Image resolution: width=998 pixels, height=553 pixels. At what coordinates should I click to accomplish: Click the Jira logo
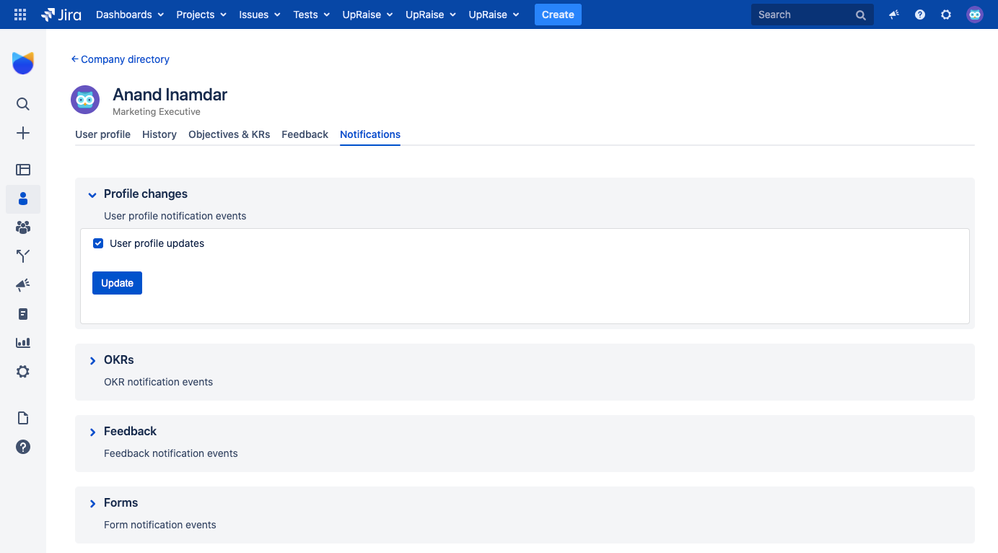pos(61,14)
